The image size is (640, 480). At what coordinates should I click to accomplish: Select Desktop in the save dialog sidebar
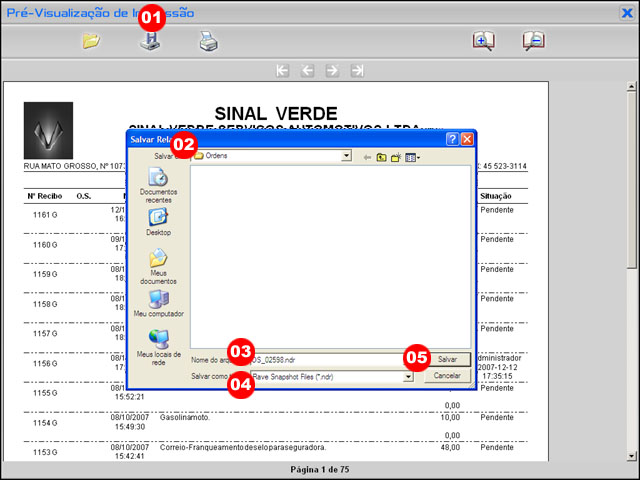coord(158,222)
